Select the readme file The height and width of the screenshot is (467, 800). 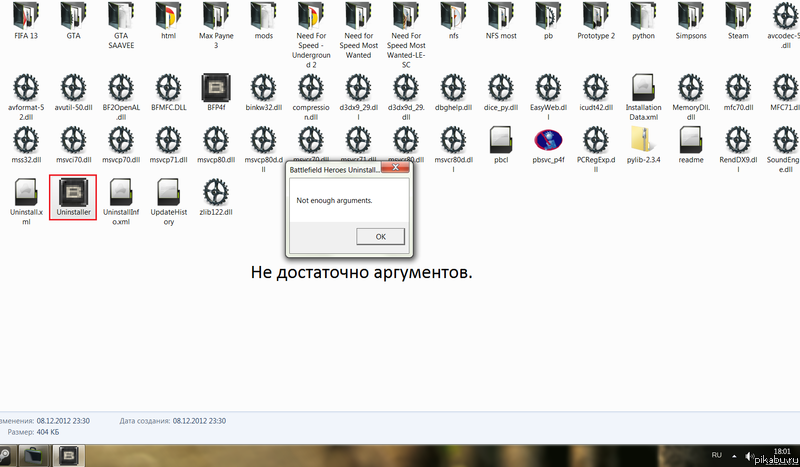691,145
